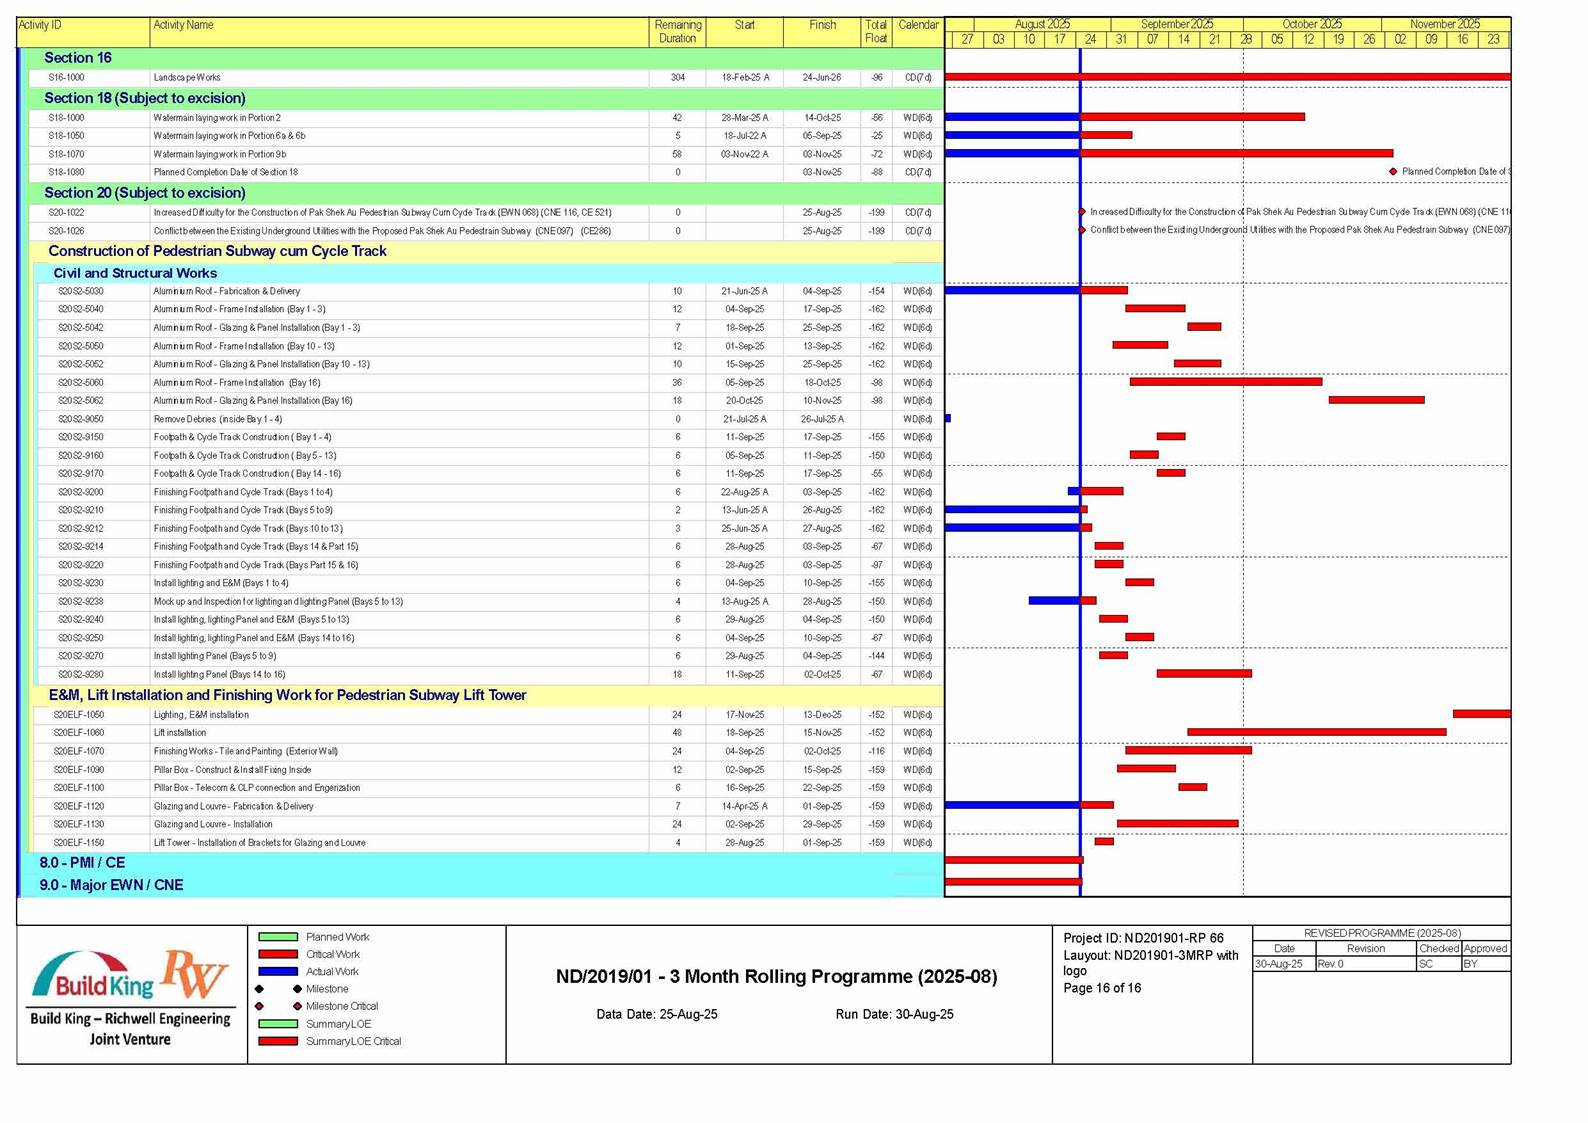Select the November 2025 timeline header
The image size is (1588, 1123).
tap(1445, 24)
